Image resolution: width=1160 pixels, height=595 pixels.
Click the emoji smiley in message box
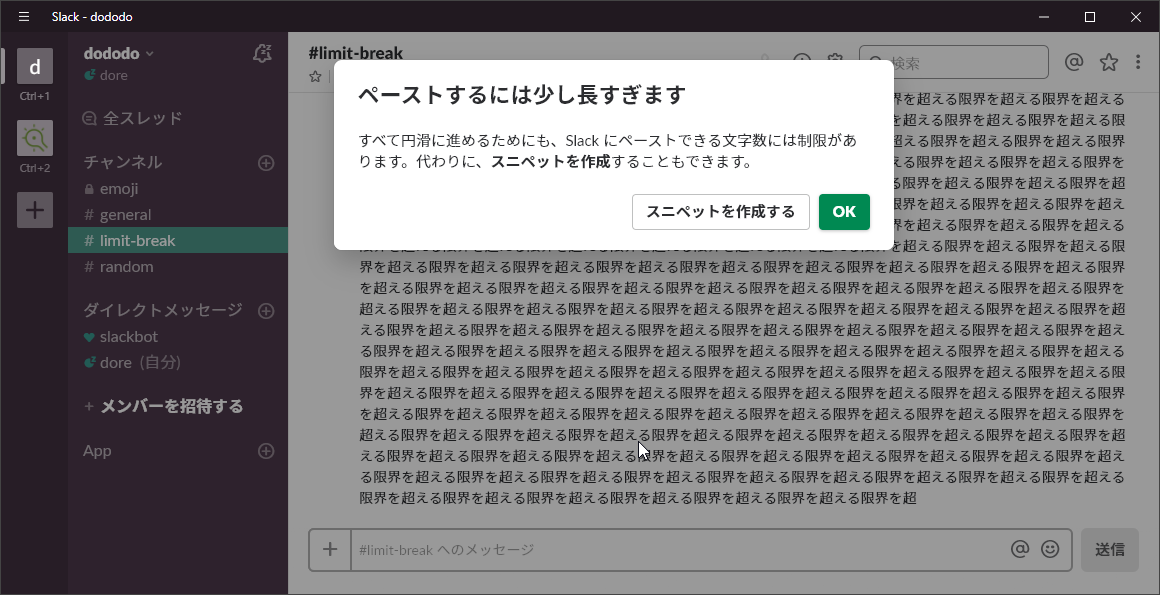pos(1050,549)
